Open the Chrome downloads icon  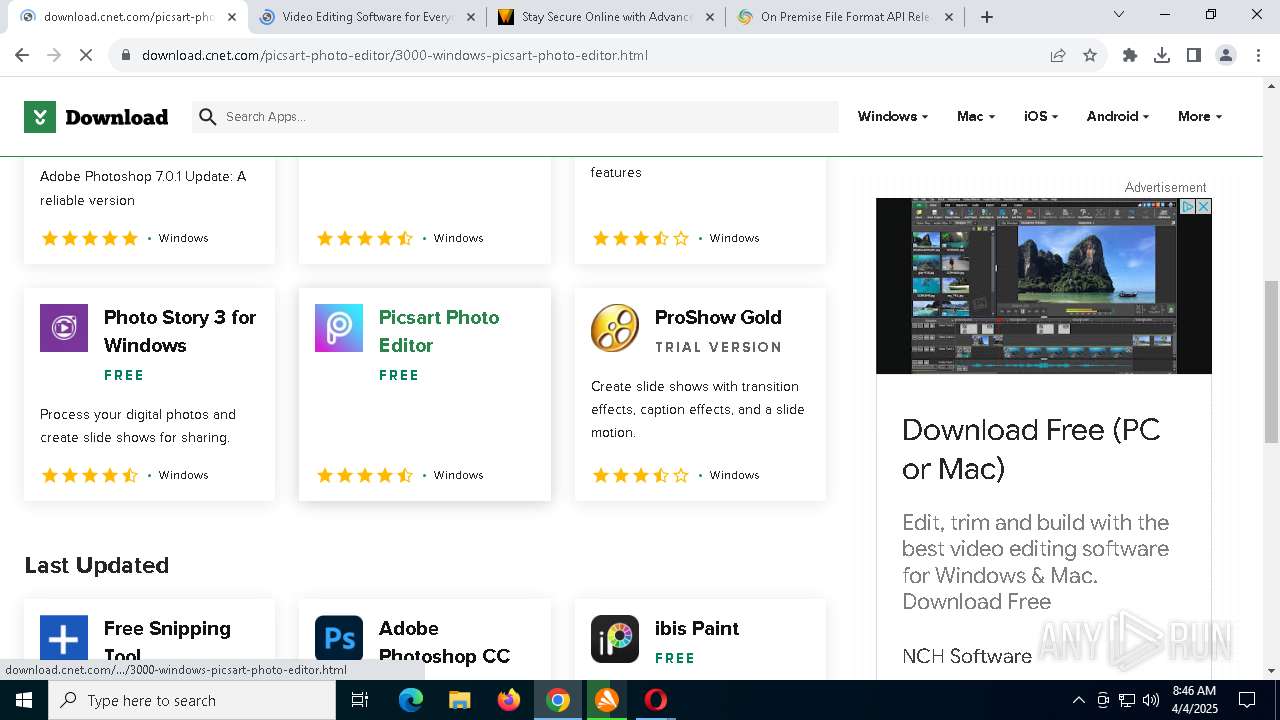click(1162, 55)
